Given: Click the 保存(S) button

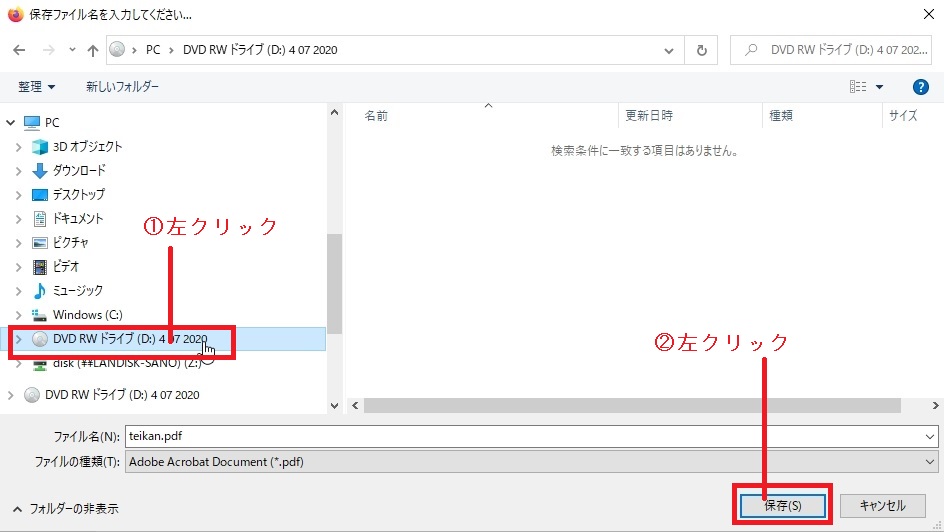Looking at the screenshot, I should coord(782,505).
